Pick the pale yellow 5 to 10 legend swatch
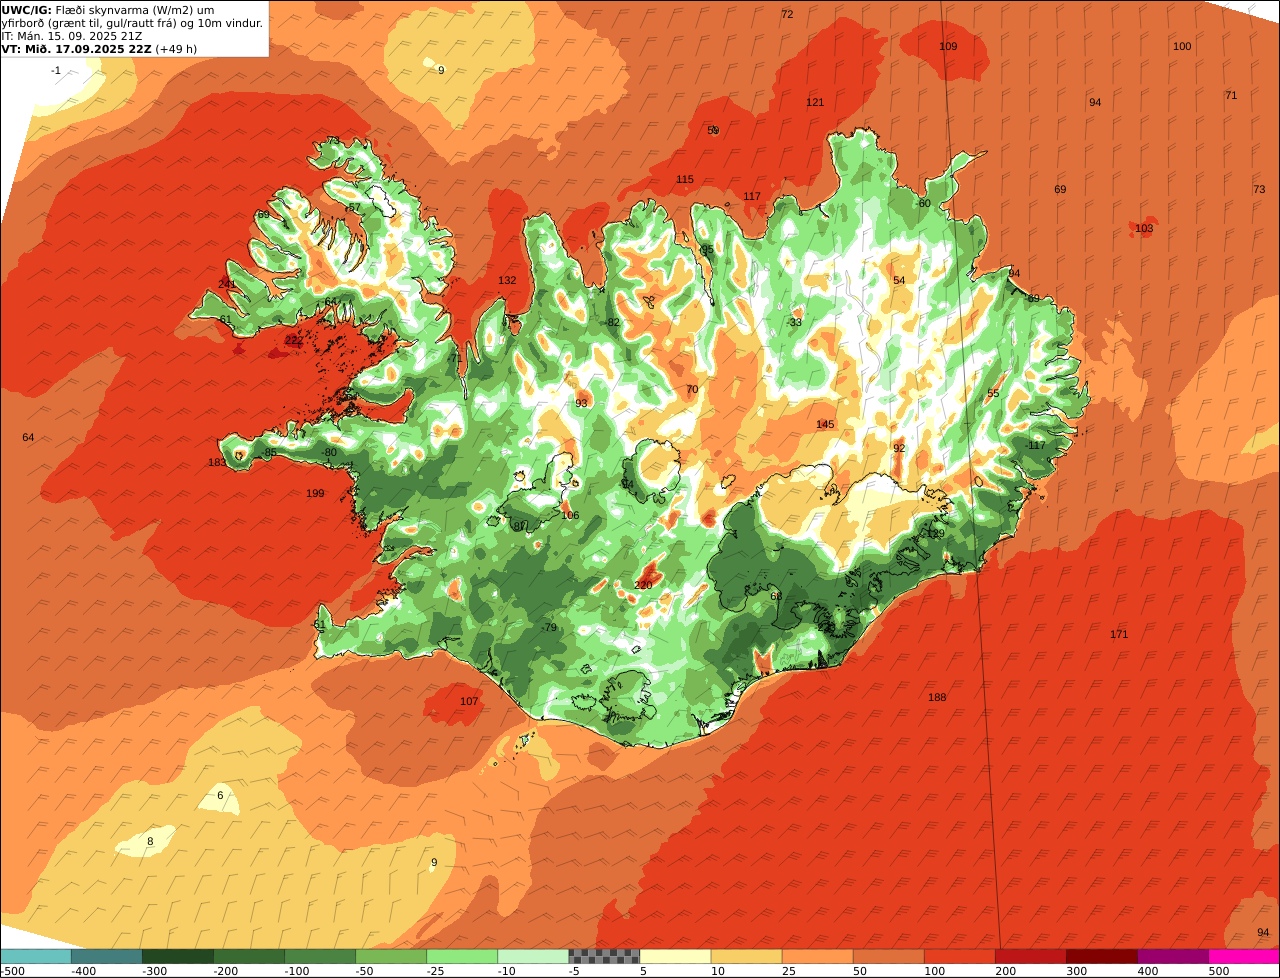The height and width of the screenshot is (978, 1280). 675,956
